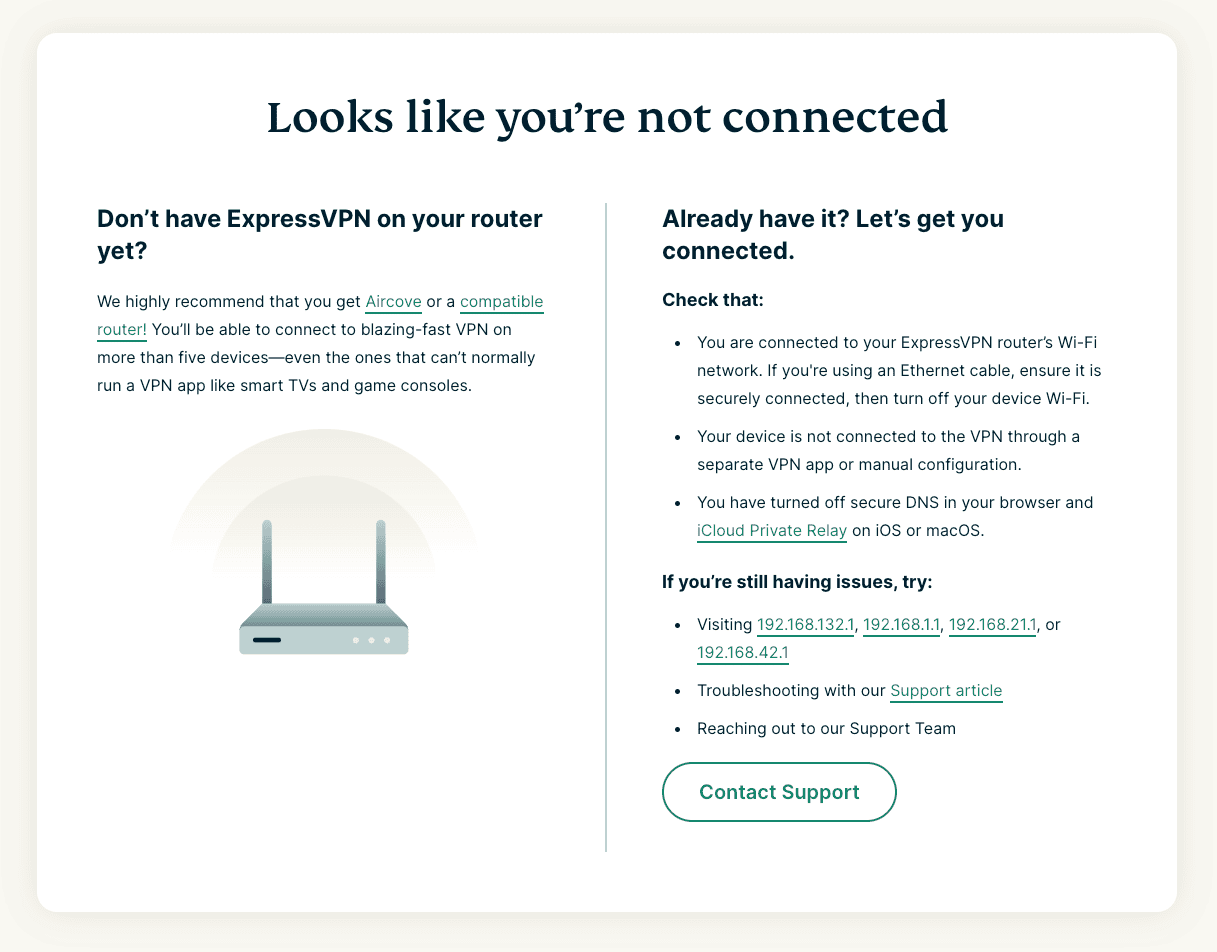Click the router's right antenna
The width and height of the screenshot is (1217, 952).
click(x=381, y=561)
